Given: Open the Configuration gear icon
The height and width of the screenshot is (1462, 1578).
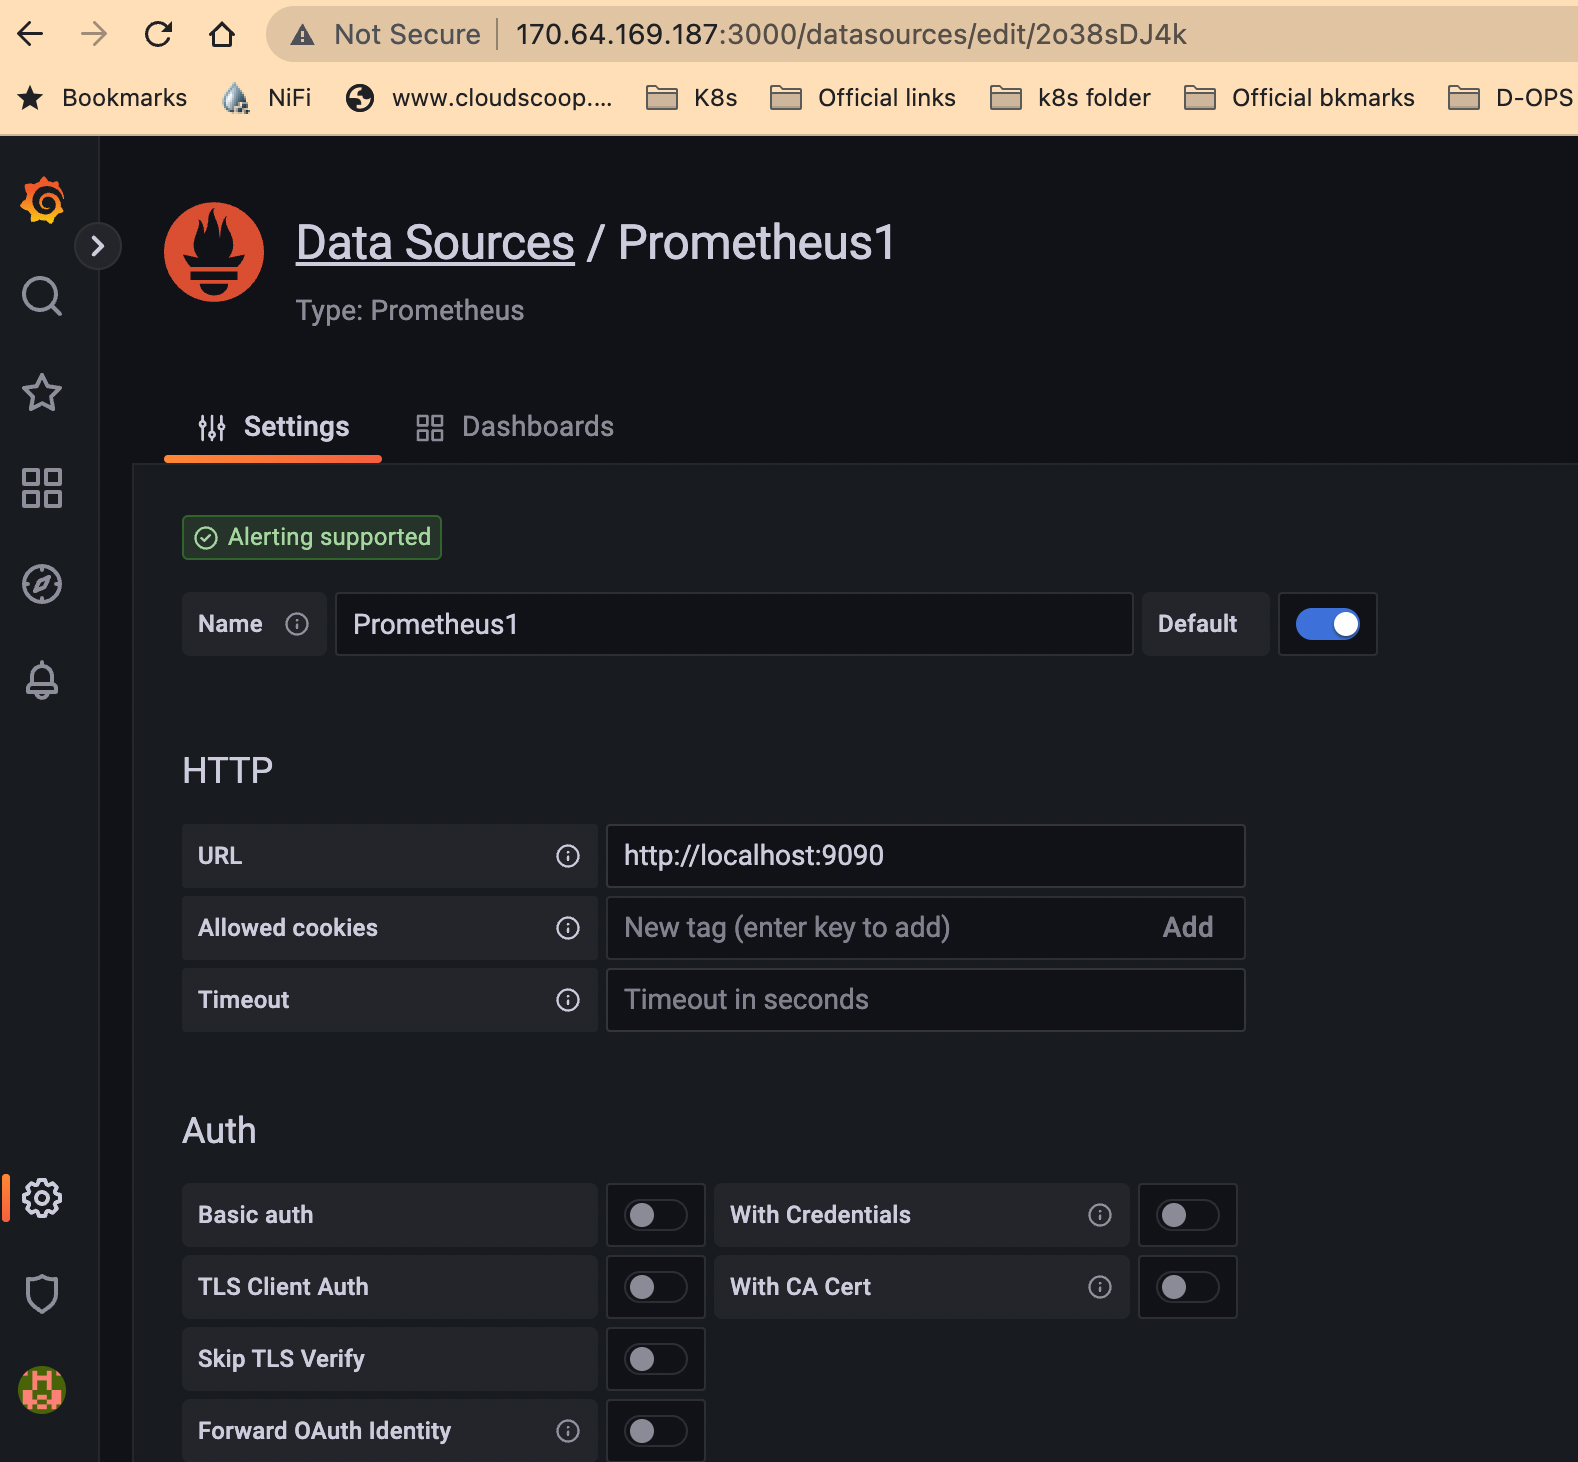Looking at the screenshot, I should tap(42, 1197).
